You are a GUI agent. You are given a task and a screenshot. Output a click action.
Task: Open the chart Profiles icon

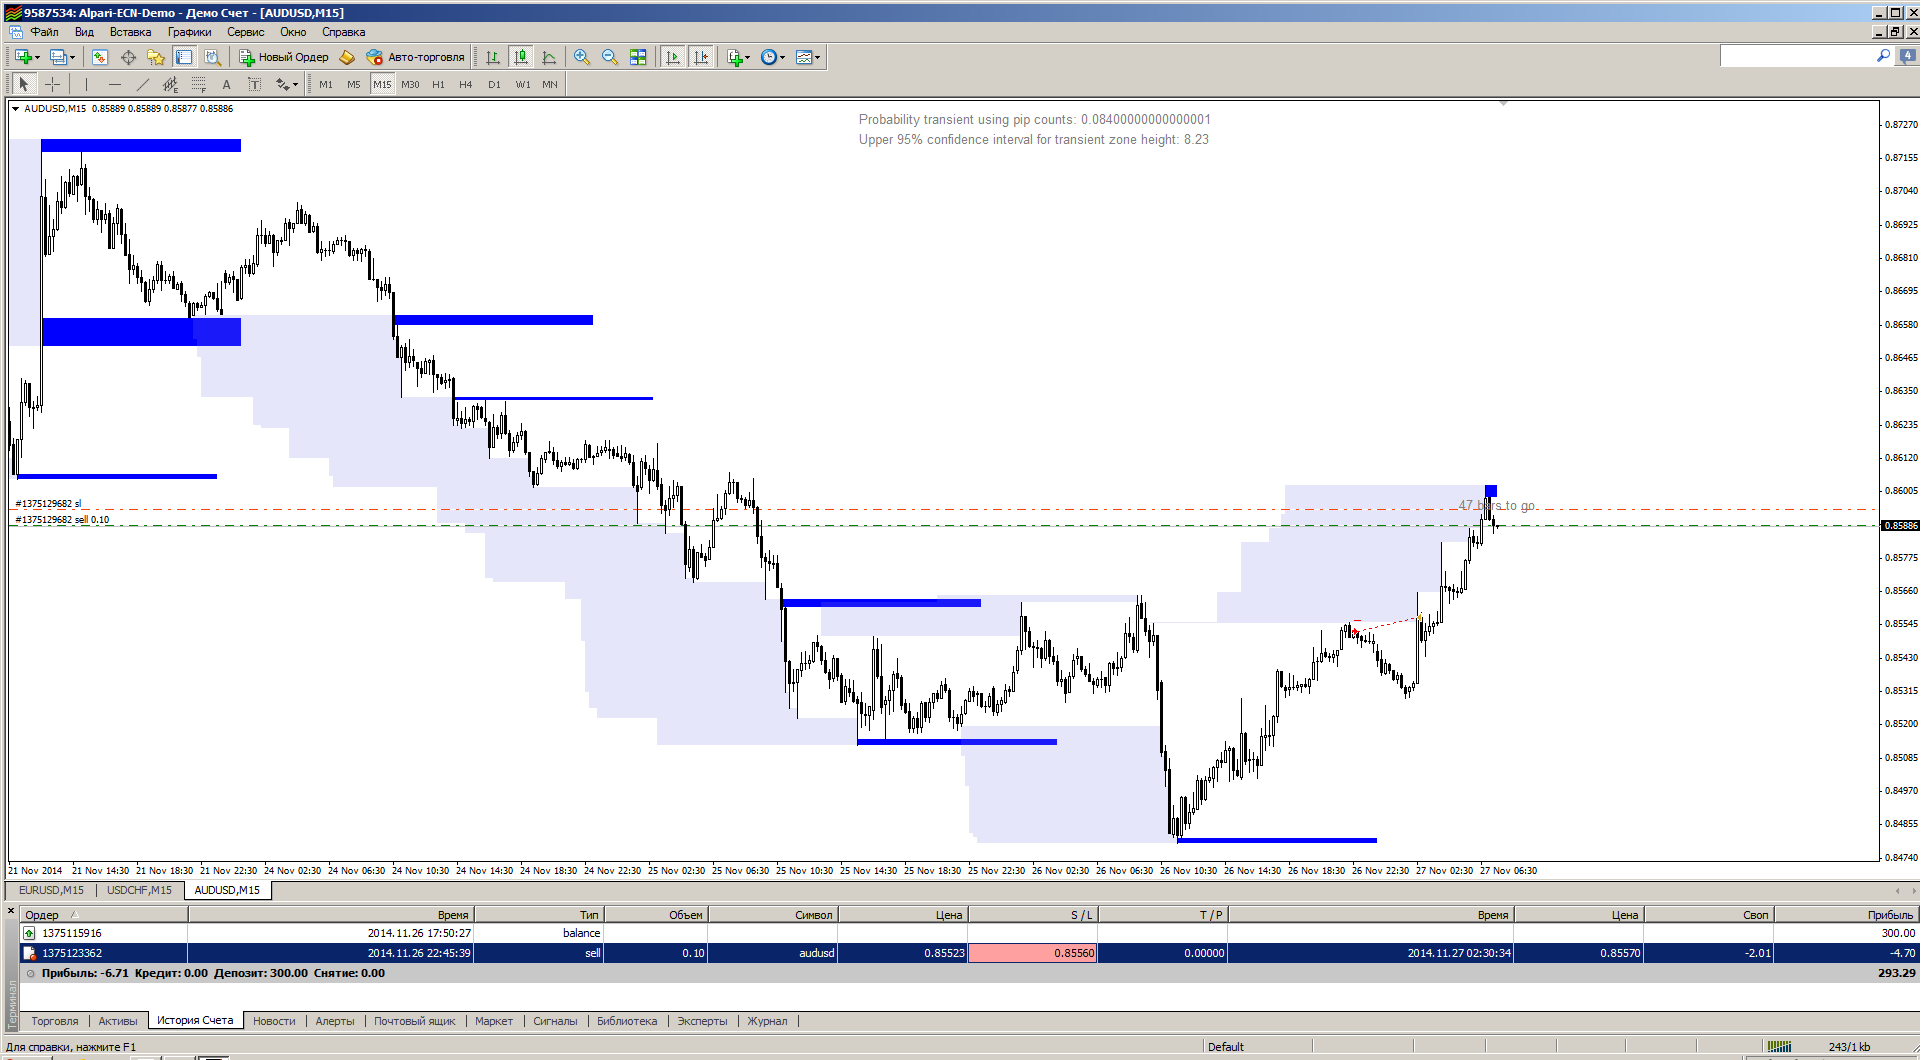(x=58, y=57)
